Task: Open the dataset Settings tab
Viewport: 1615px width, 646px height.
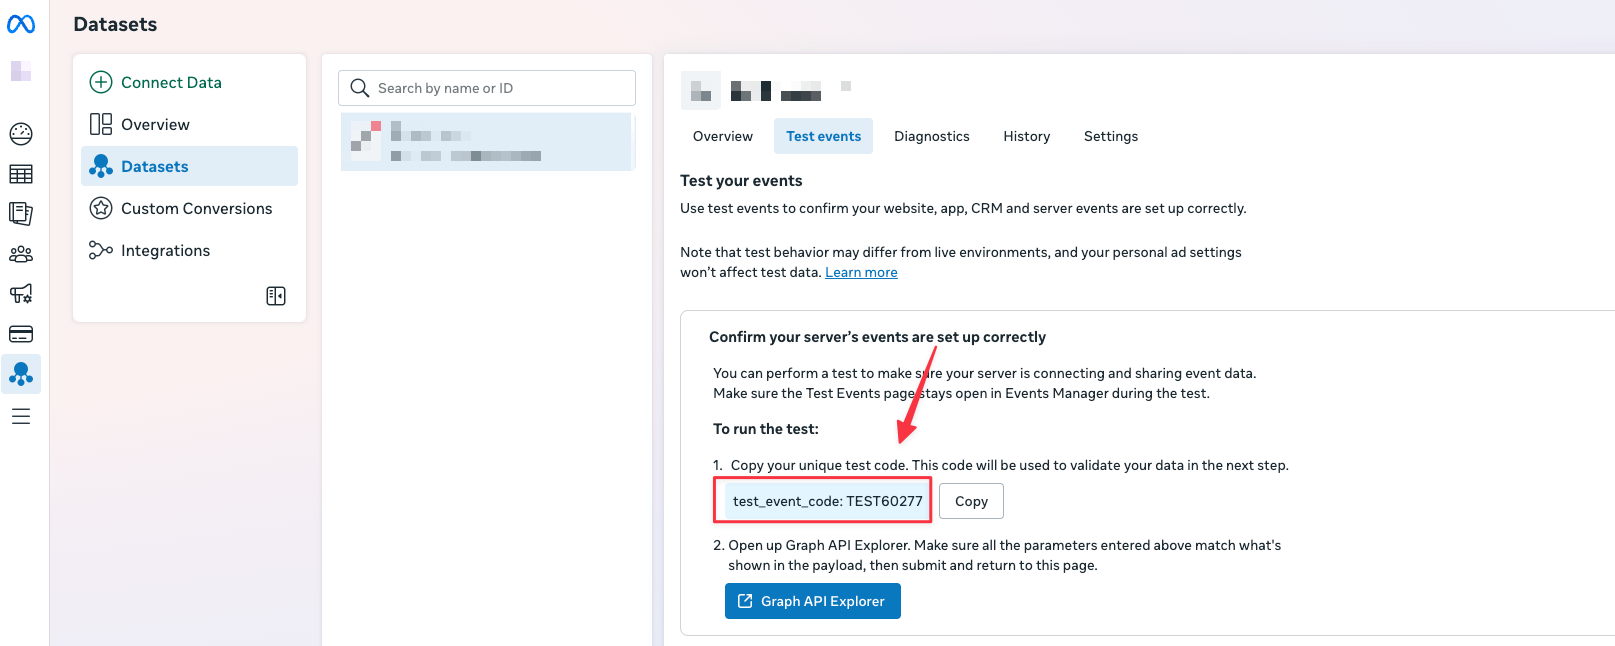Action: click(1110, 136)
